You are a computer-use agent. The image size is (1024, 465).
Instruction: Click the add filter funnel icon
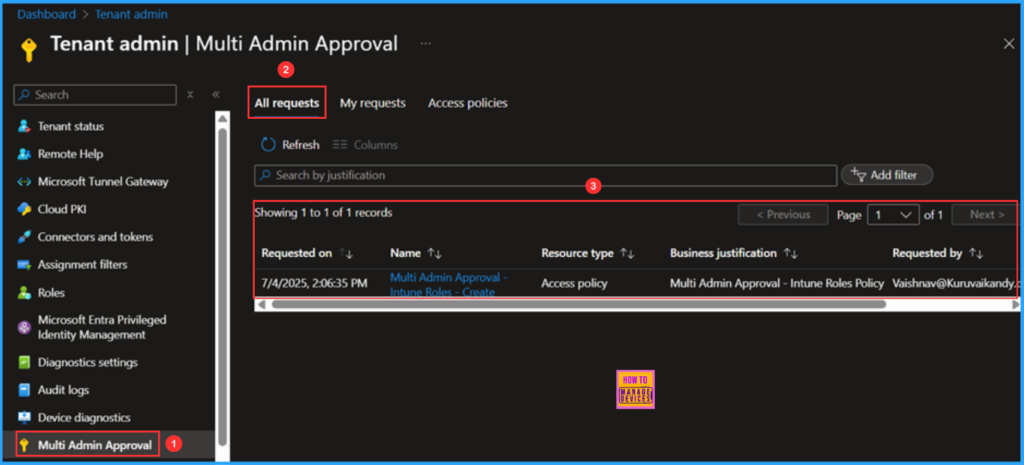[x=858, y=175]
